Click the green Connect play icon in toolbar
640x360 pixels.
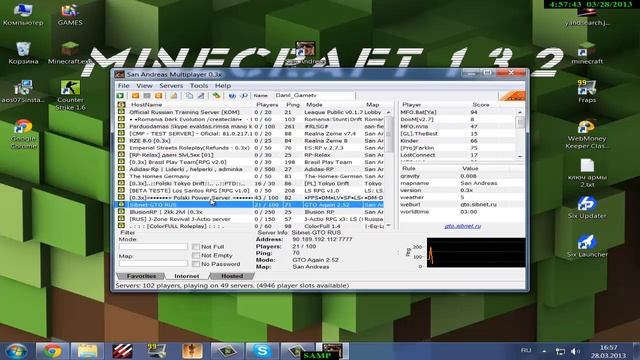[120, 96]
